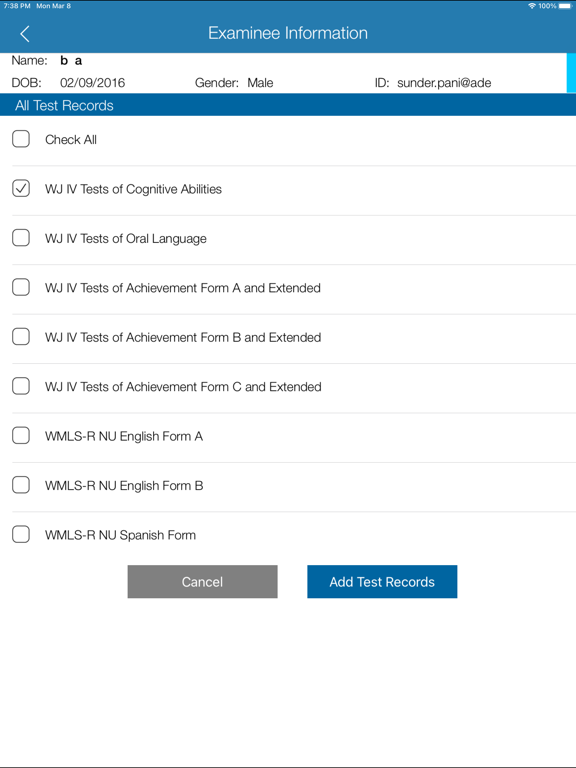The image size is (576, 768).
Task: Check WMLS-R NU Spanish Form box
Action: coord(21,534)
